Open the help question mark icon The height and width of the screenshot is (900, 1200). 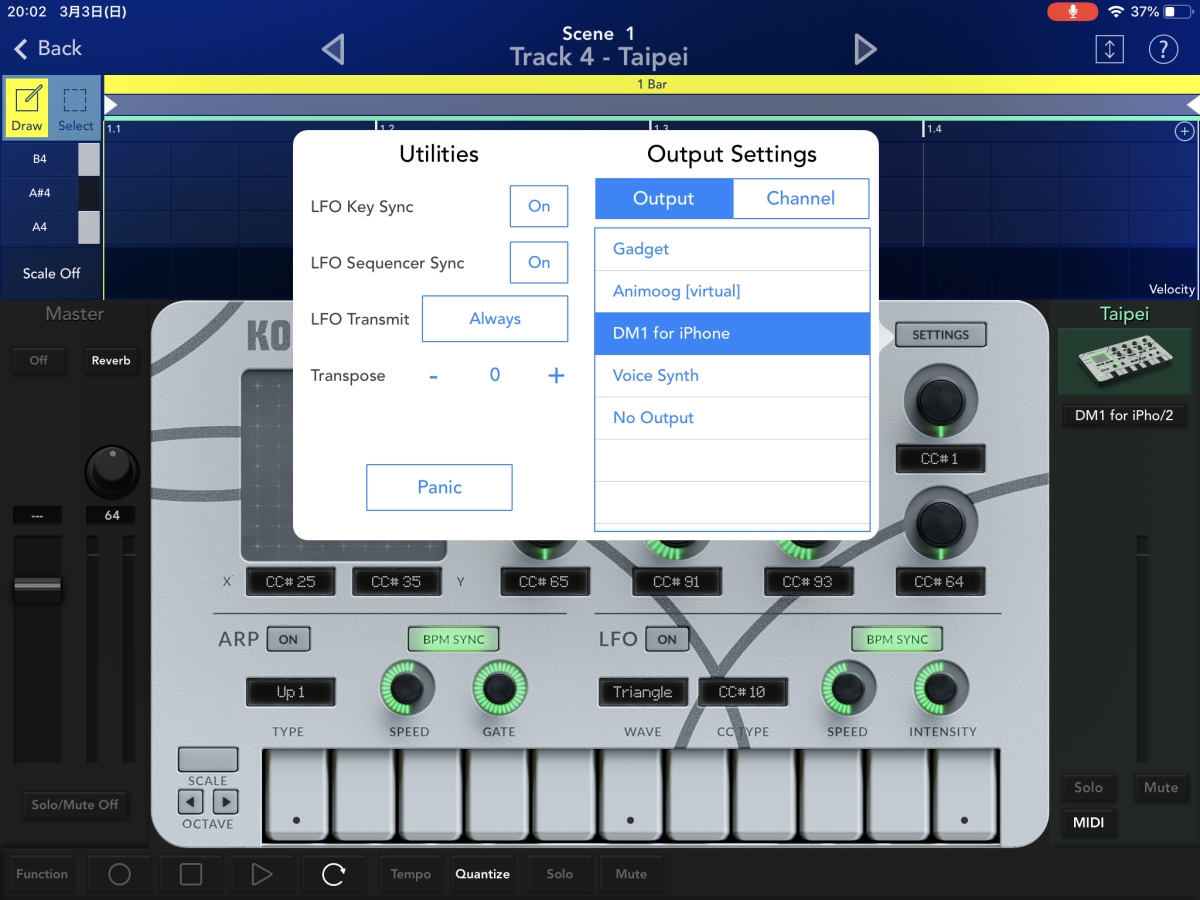click(x=1163, y=49)
